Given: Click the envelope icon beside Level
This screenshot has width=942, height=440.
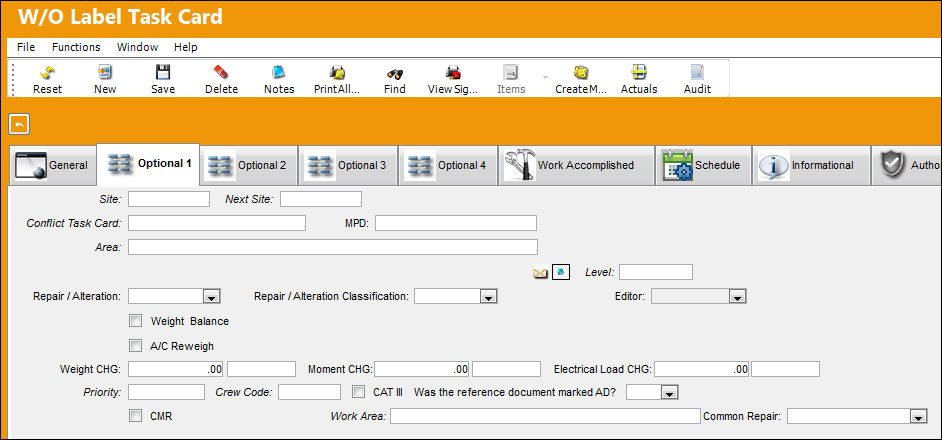Looking at the screenshot, I should [540, 273].
